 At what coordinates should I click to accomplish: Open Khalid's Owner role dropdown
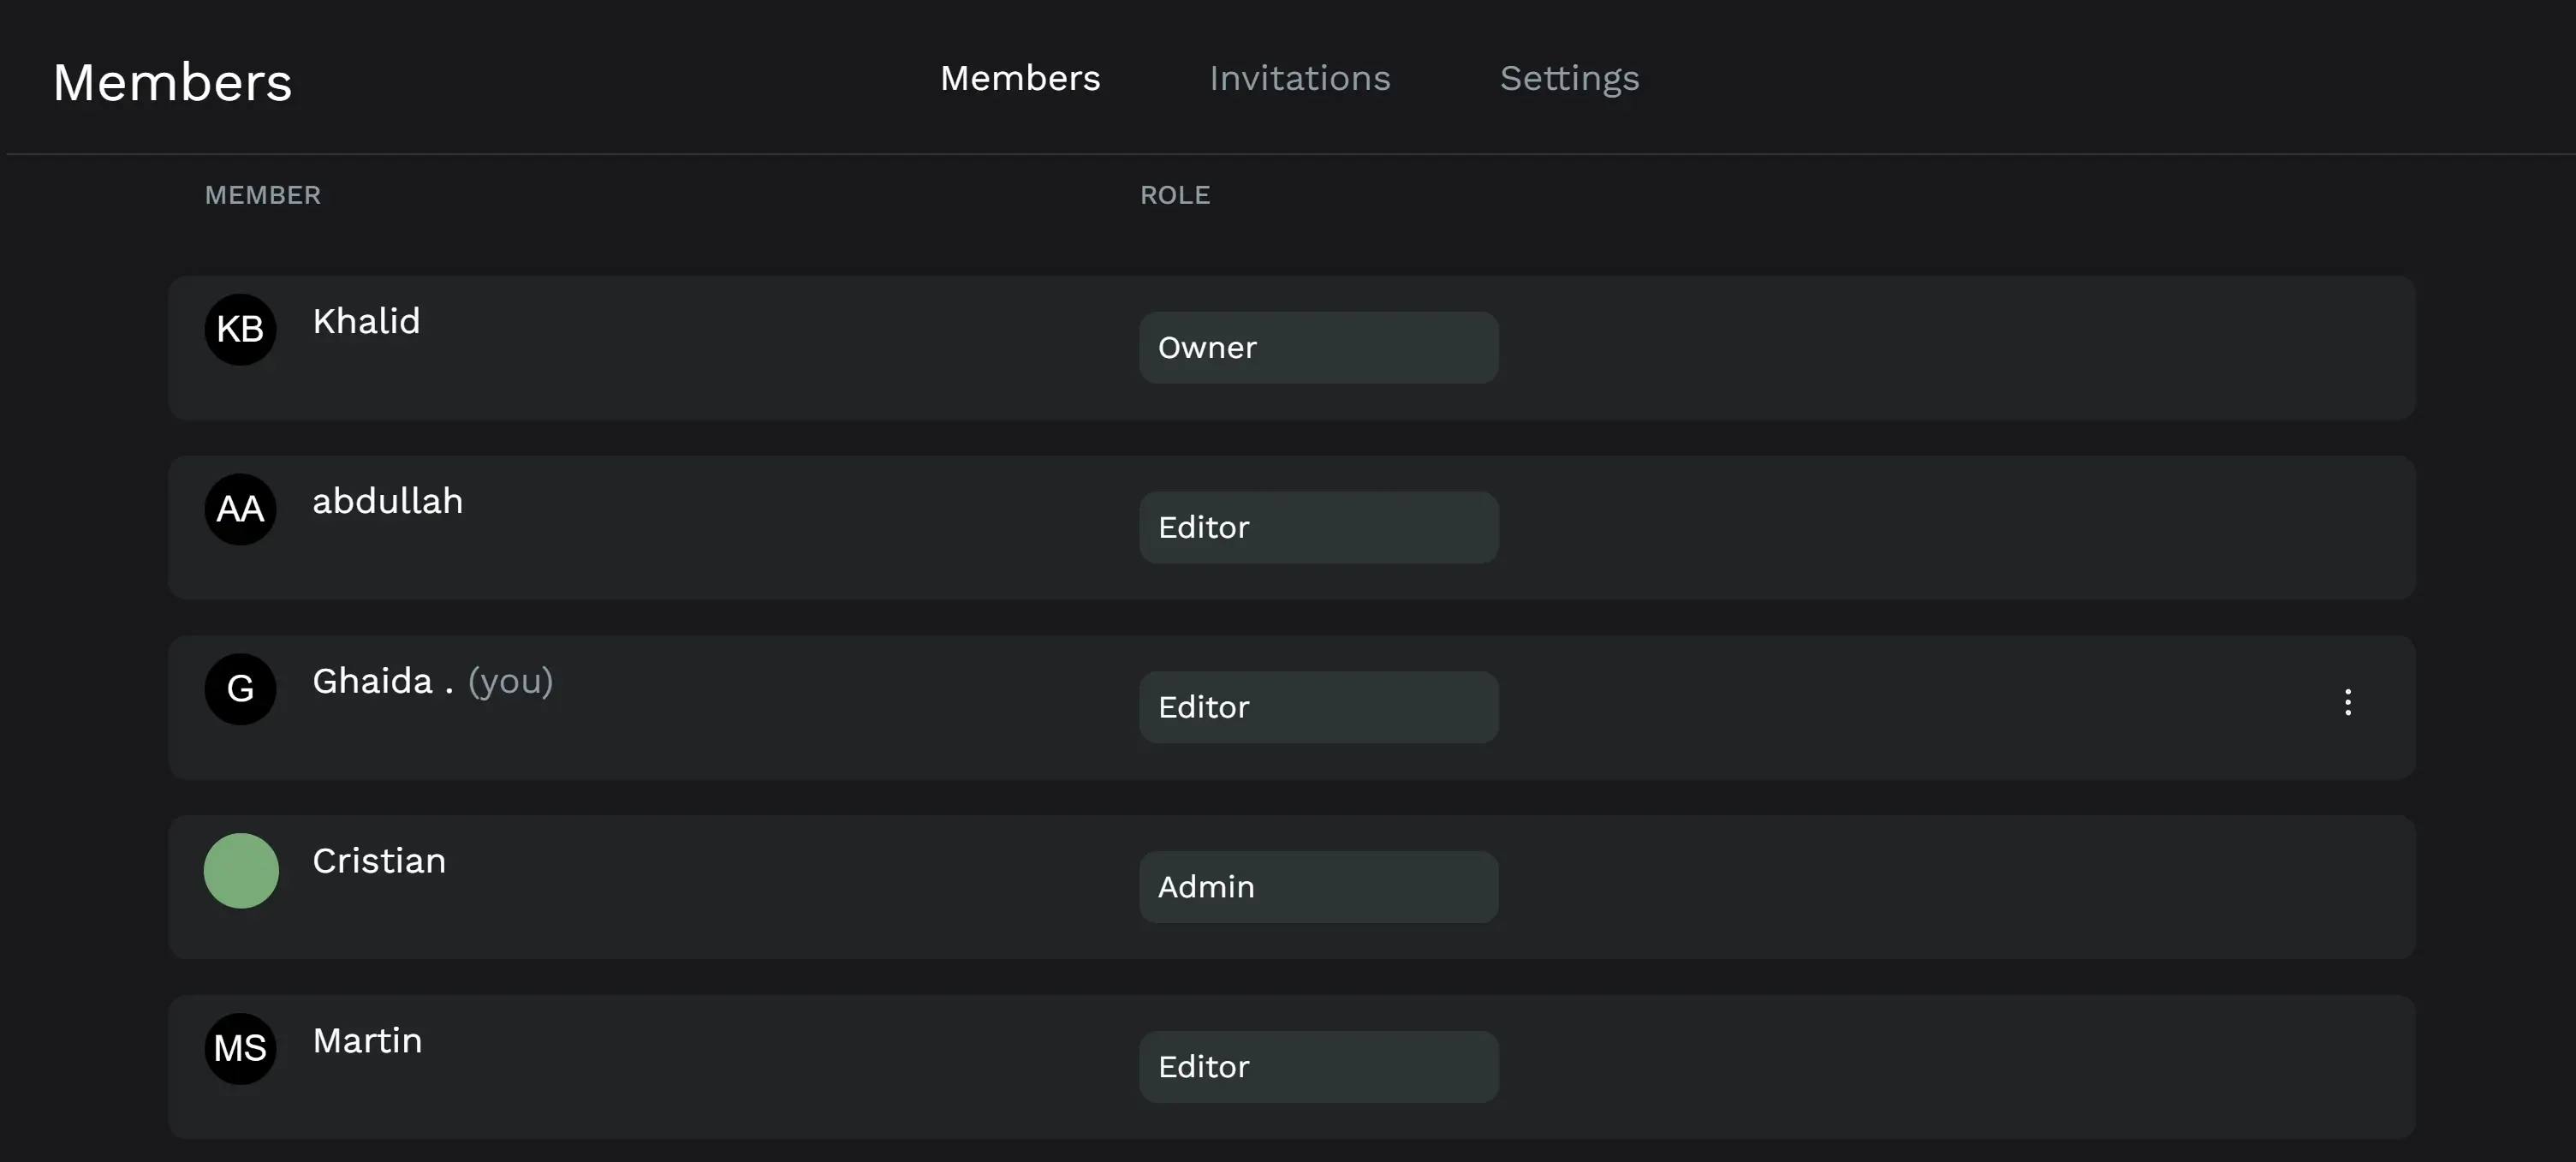pyautogui.click(x=1318, y=347)
